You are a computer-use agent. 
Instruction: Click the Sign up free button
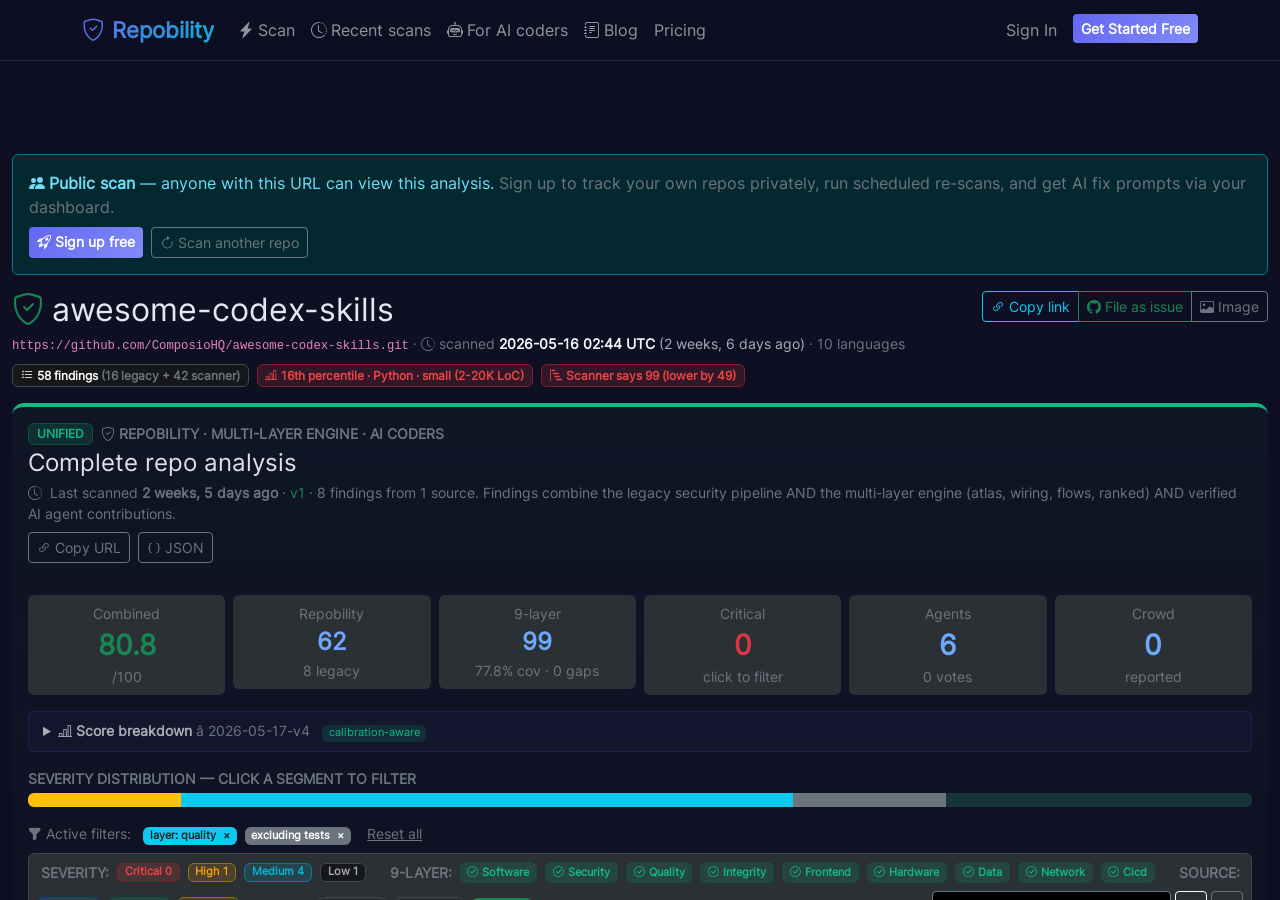pyautogui.click(x=86, y=242)
